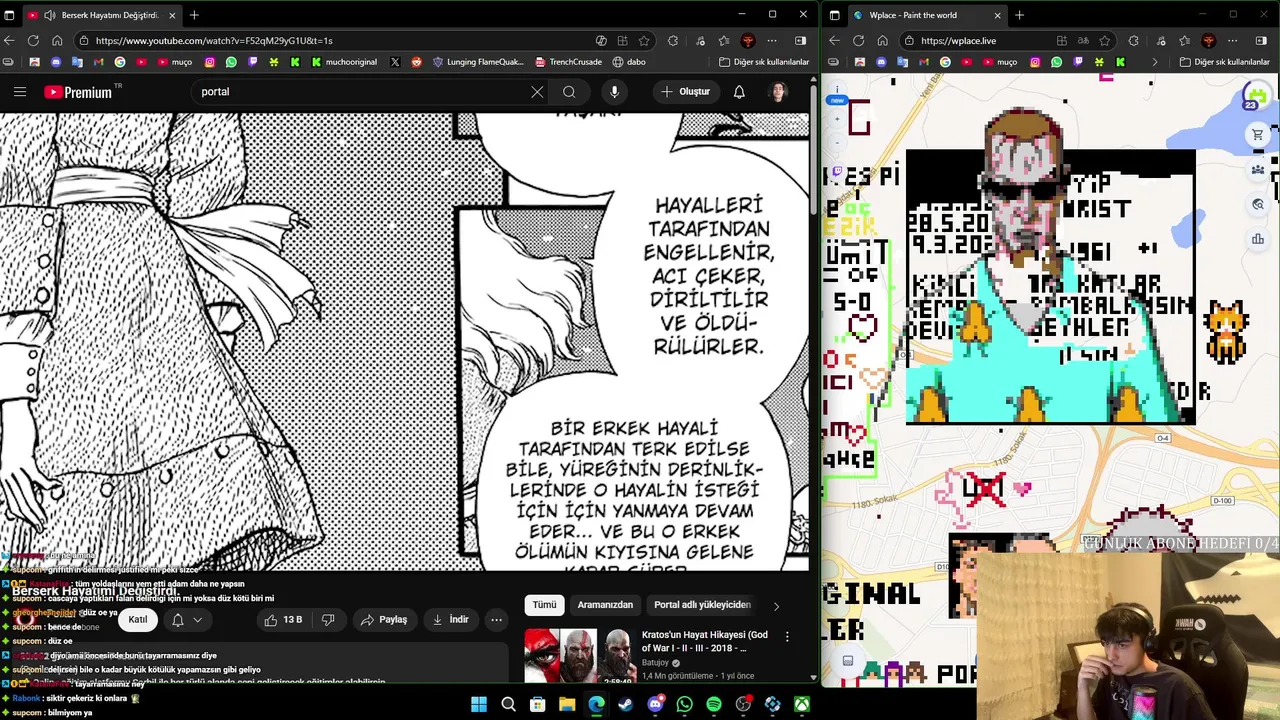Select the Aramanızdan filter chip
Image resolution: width=1280 pixels, height=720 pixels.
pos(605,605)
